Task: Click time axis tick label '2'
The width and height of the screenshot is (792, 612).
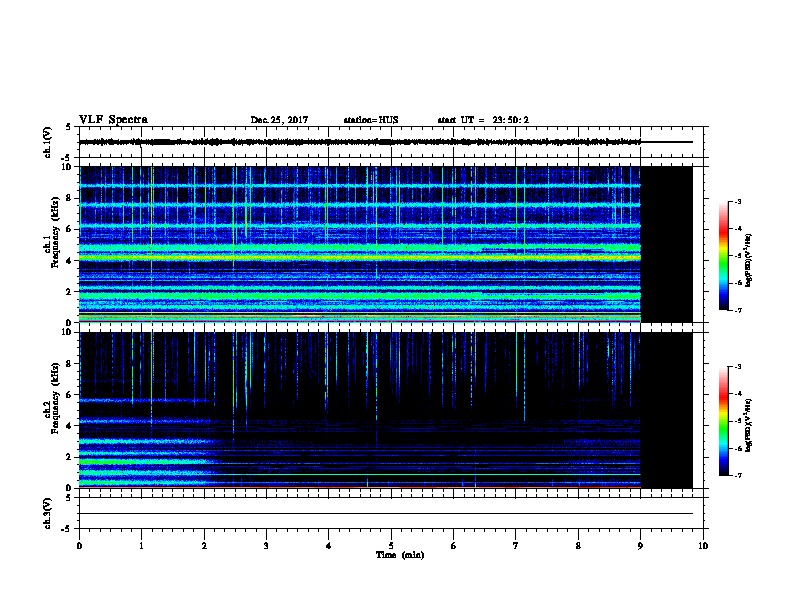Action: [204, 545]
